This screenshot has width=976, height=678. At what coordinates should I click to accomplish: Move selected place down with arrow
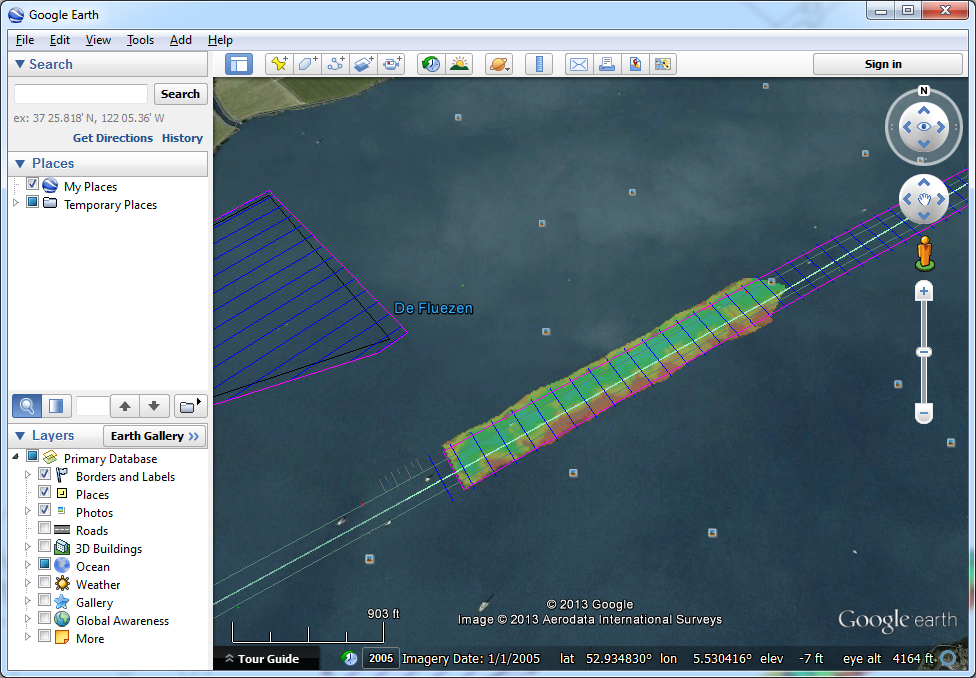[x=154, y=407]
